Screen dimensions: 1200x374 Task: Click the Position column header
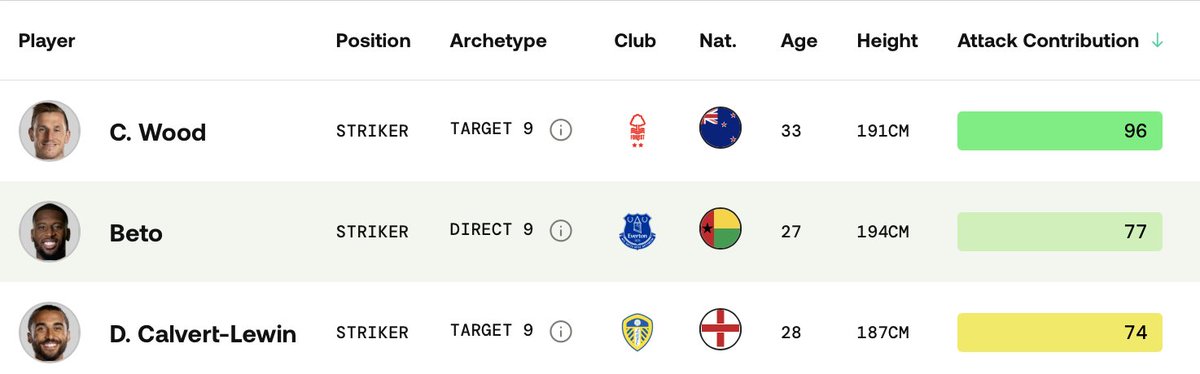[373, 41]
